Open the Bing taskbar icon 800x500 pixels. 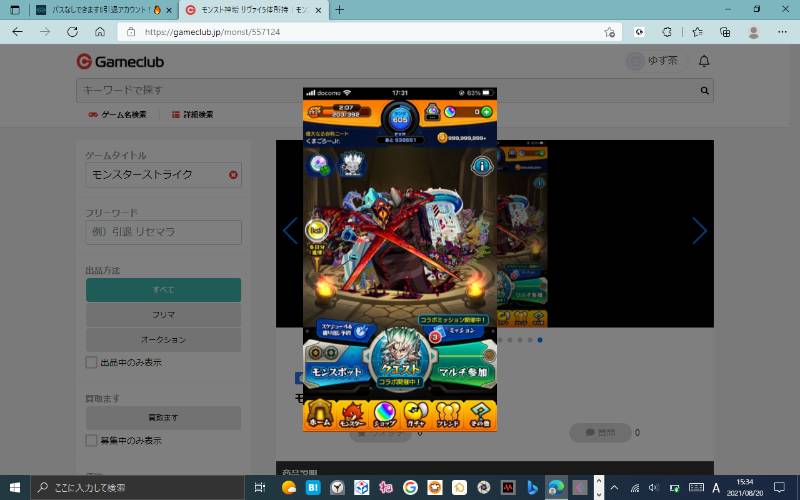coord(533,488)
